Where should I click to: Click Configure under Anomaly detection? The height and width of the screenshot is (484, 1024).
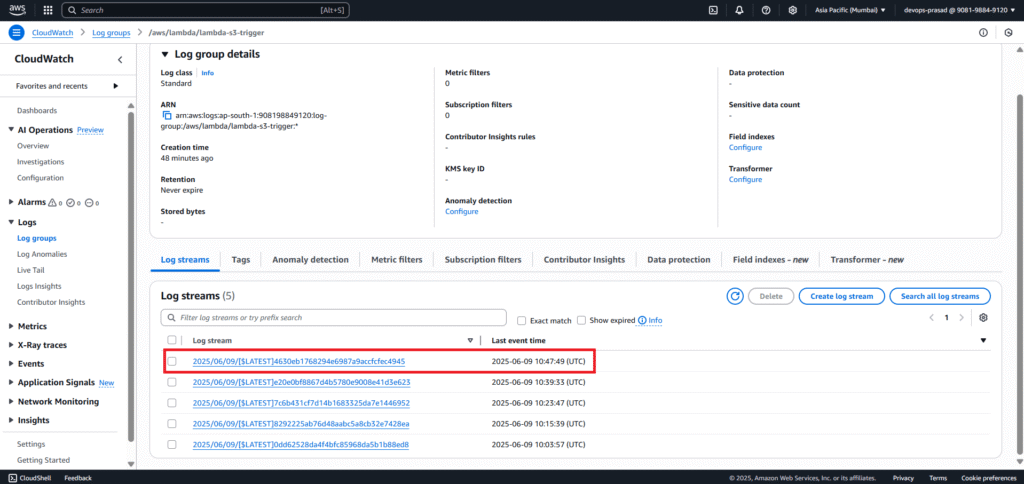461,212
